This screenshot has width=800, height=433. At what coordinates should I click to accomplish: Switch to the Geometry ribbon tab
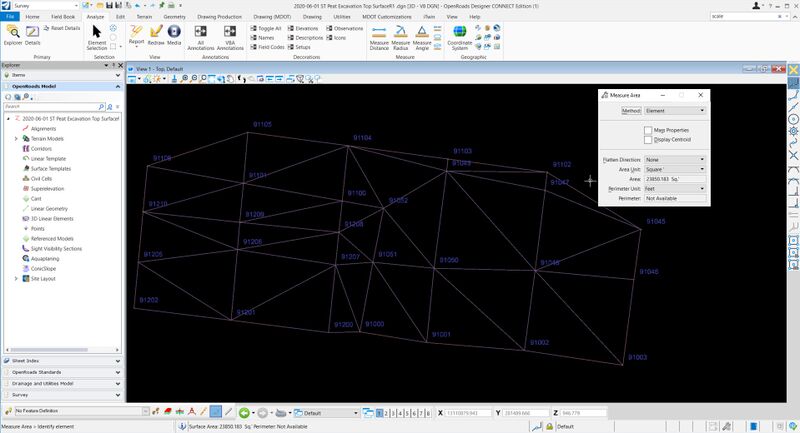click(x=174, y=16)
